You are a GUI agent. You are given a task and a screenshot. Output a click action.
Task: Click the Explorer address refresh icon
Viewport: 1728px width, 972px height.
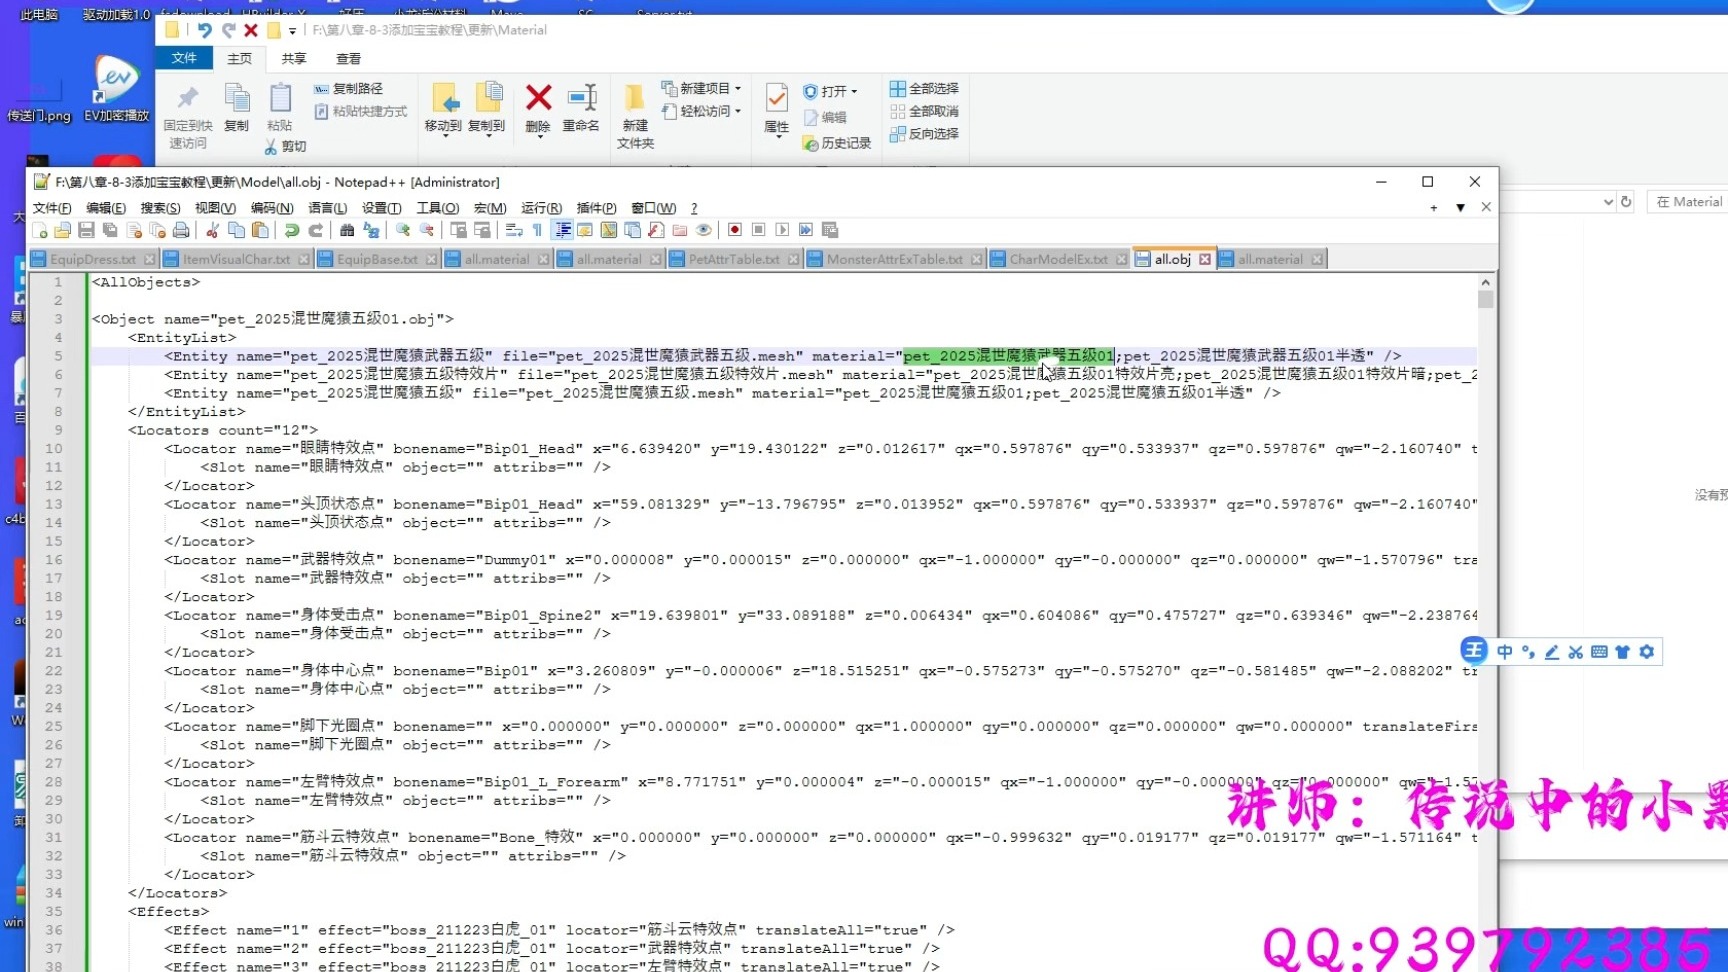1626,202
